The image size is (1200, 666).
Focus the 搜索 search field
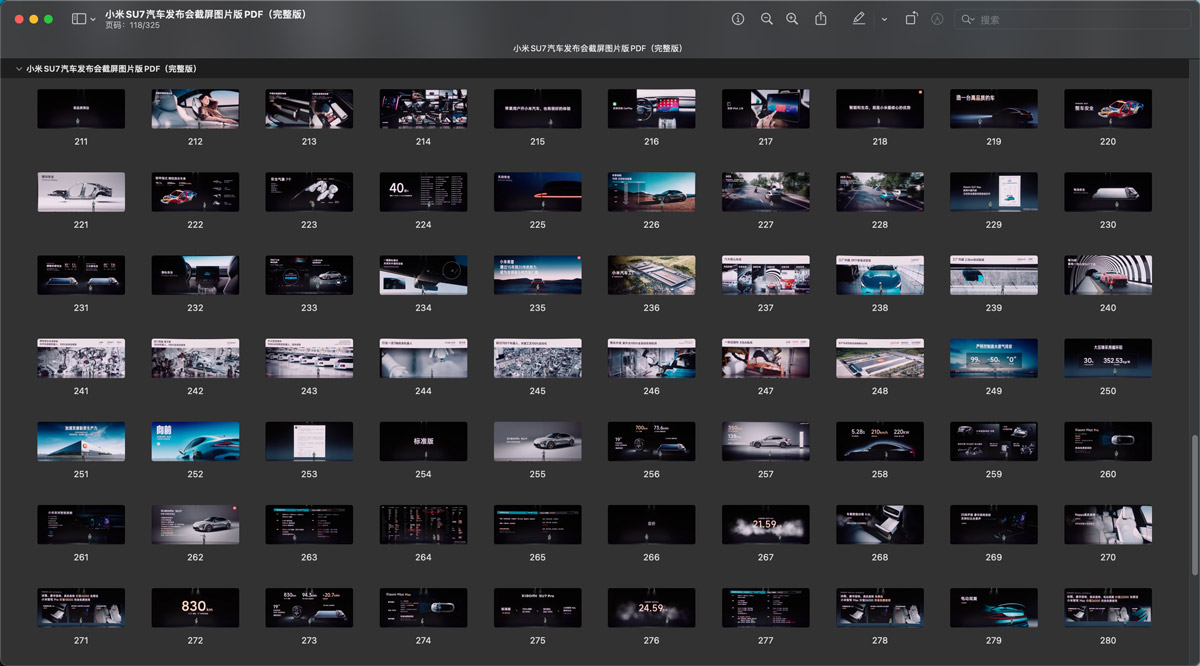pyautogui.click(x=1073, y=20)
